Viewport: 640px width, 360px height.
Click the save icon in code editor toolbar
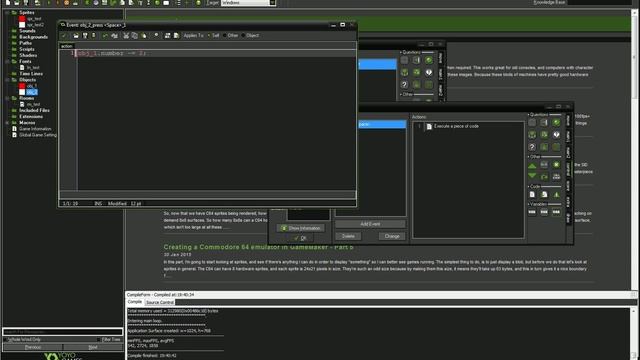(85, 36)
